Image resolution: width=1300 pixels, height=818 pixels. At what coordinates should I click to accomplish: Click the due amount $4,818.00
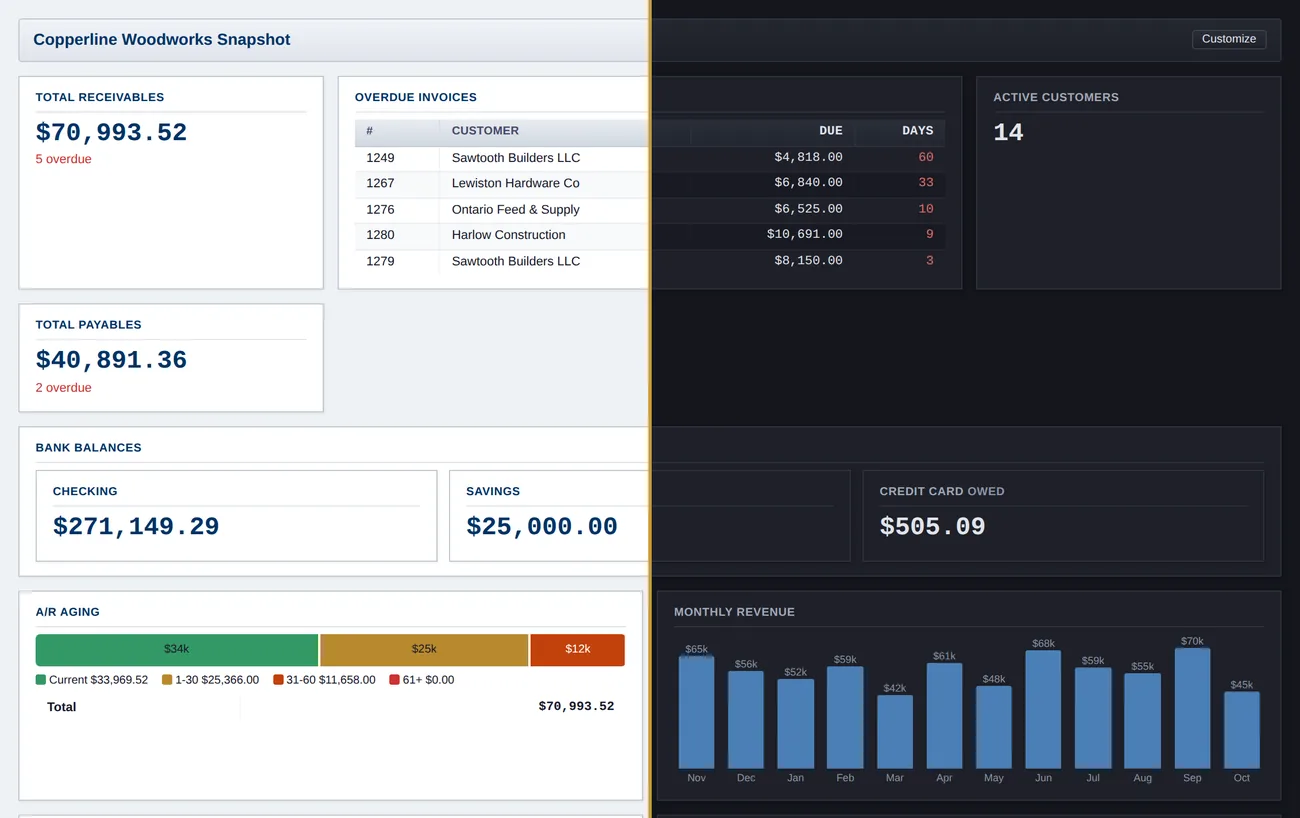808,157
